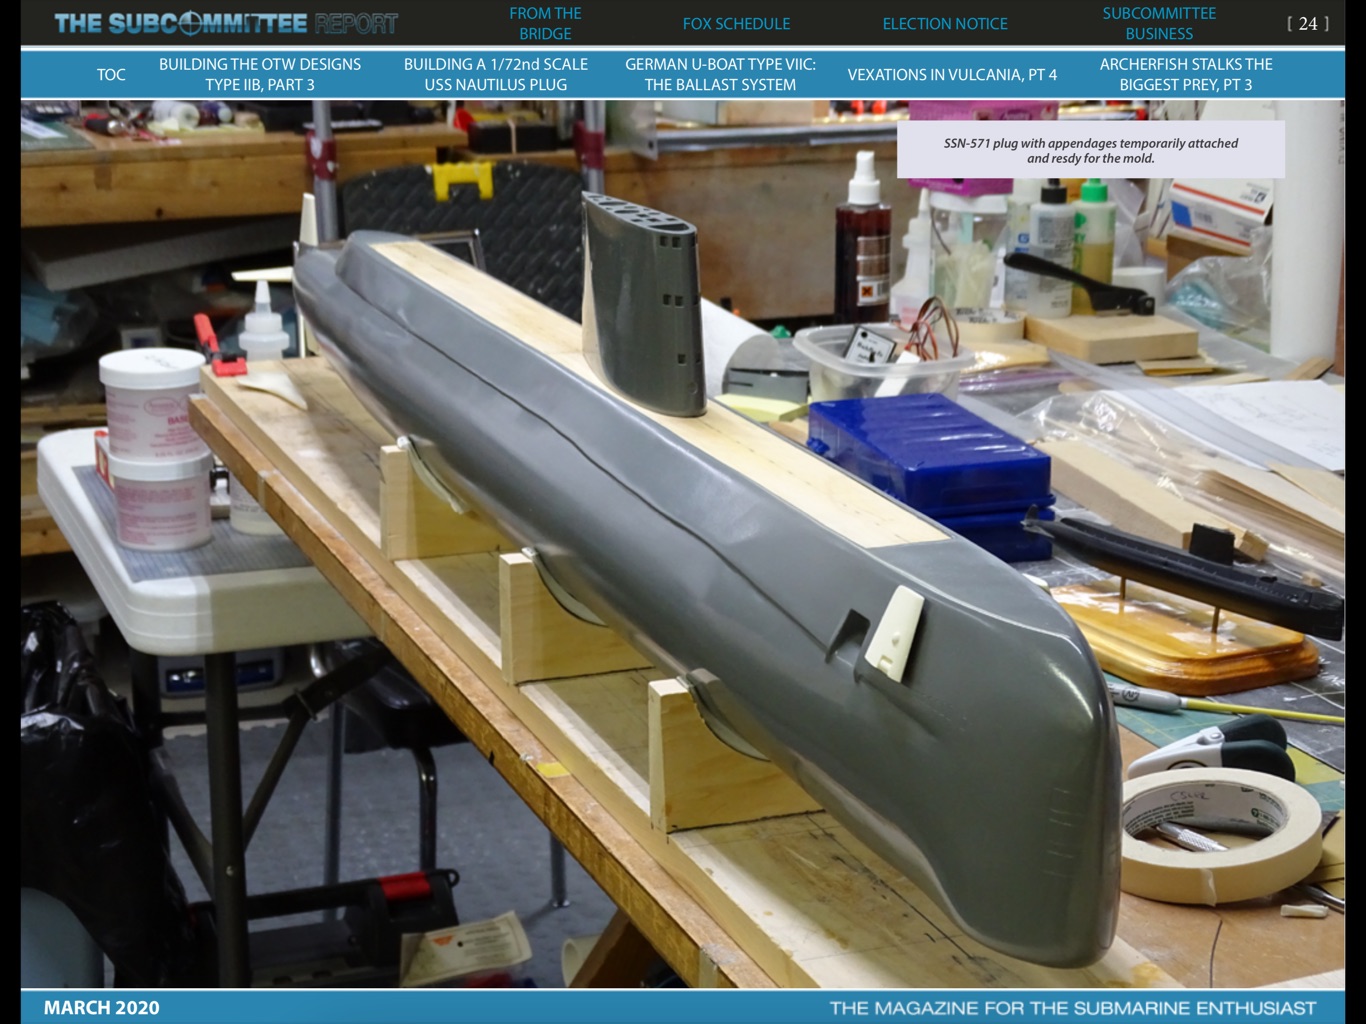Open German U-Boat Type VIIC ballast article
The width and height of the screenshot is (1366, 1024).
pyautogui.click(x=720, y=74)
